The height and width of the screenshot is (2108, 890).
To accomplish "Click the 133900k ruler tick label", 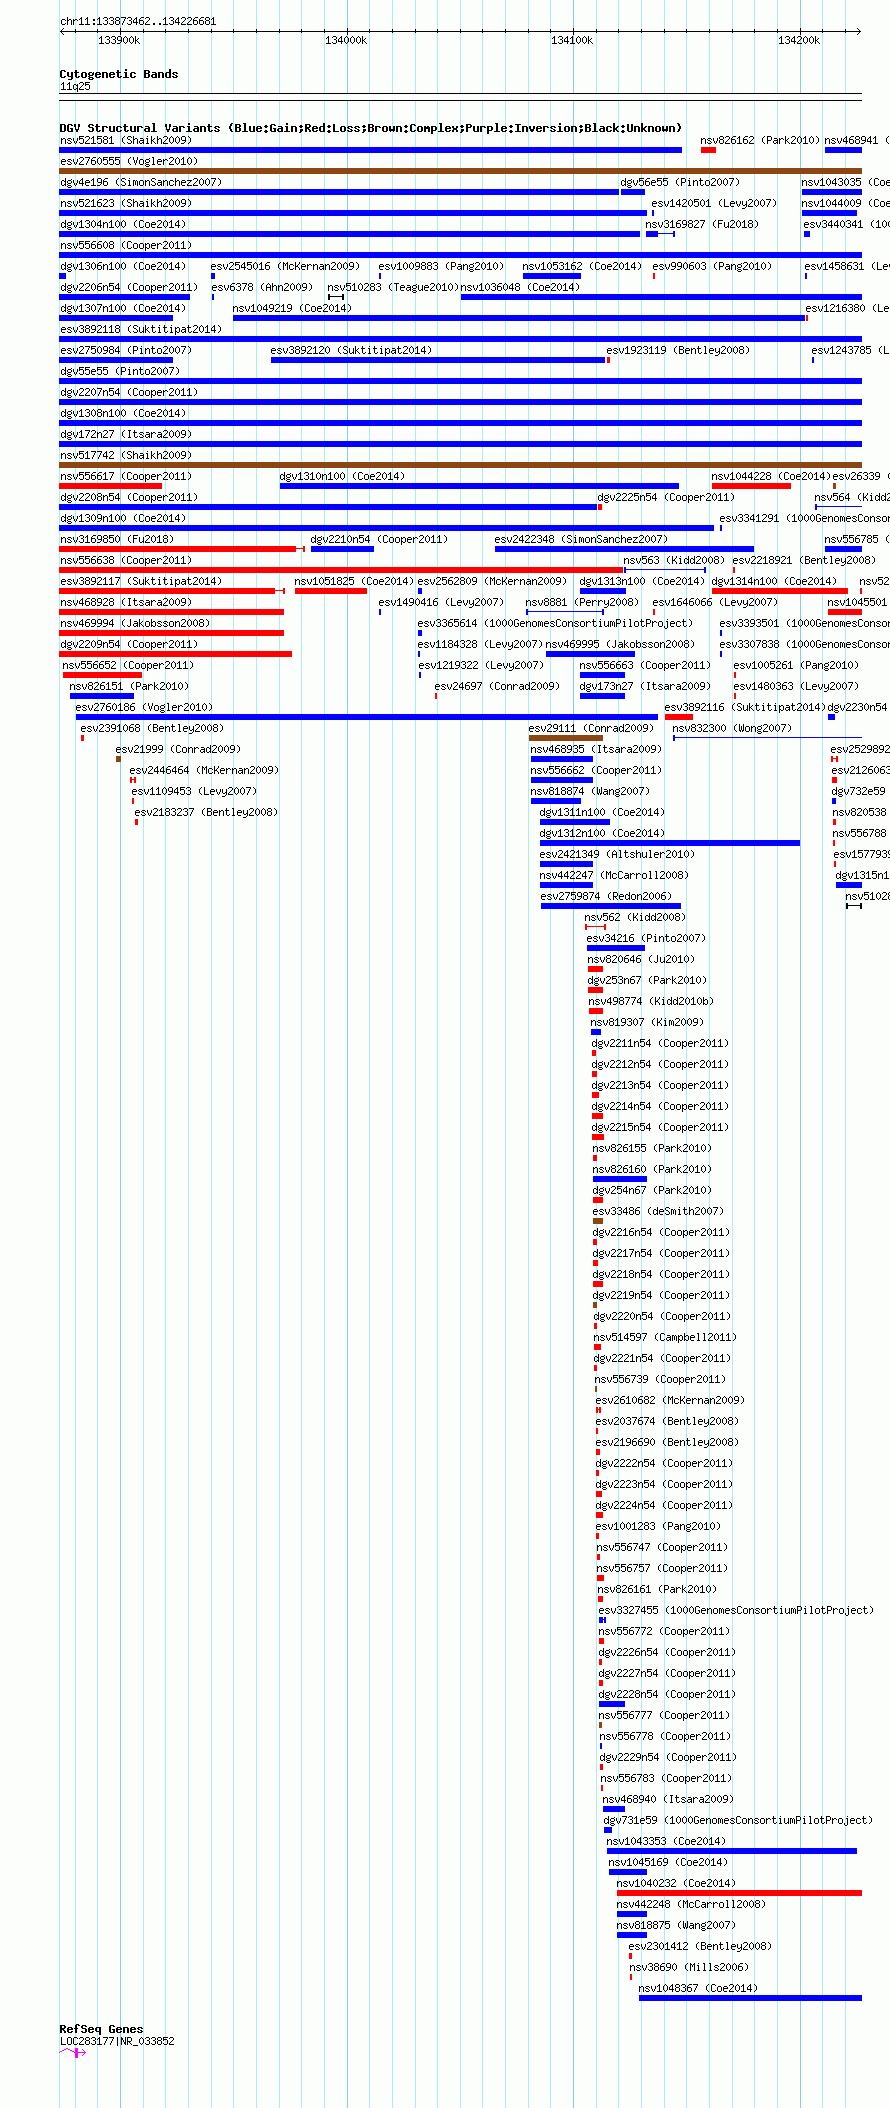I will 119,40.
